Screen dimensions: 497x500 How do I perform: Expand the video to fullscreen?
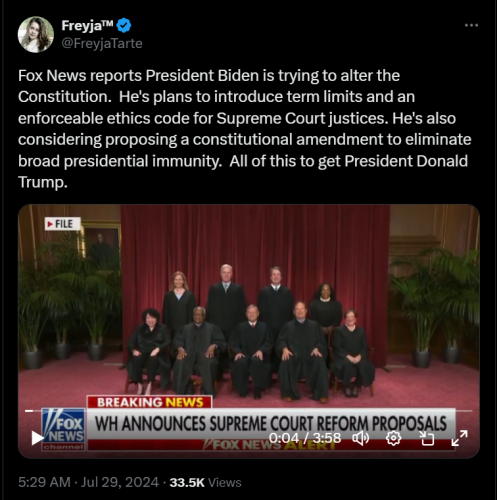[x=460, y=438]
